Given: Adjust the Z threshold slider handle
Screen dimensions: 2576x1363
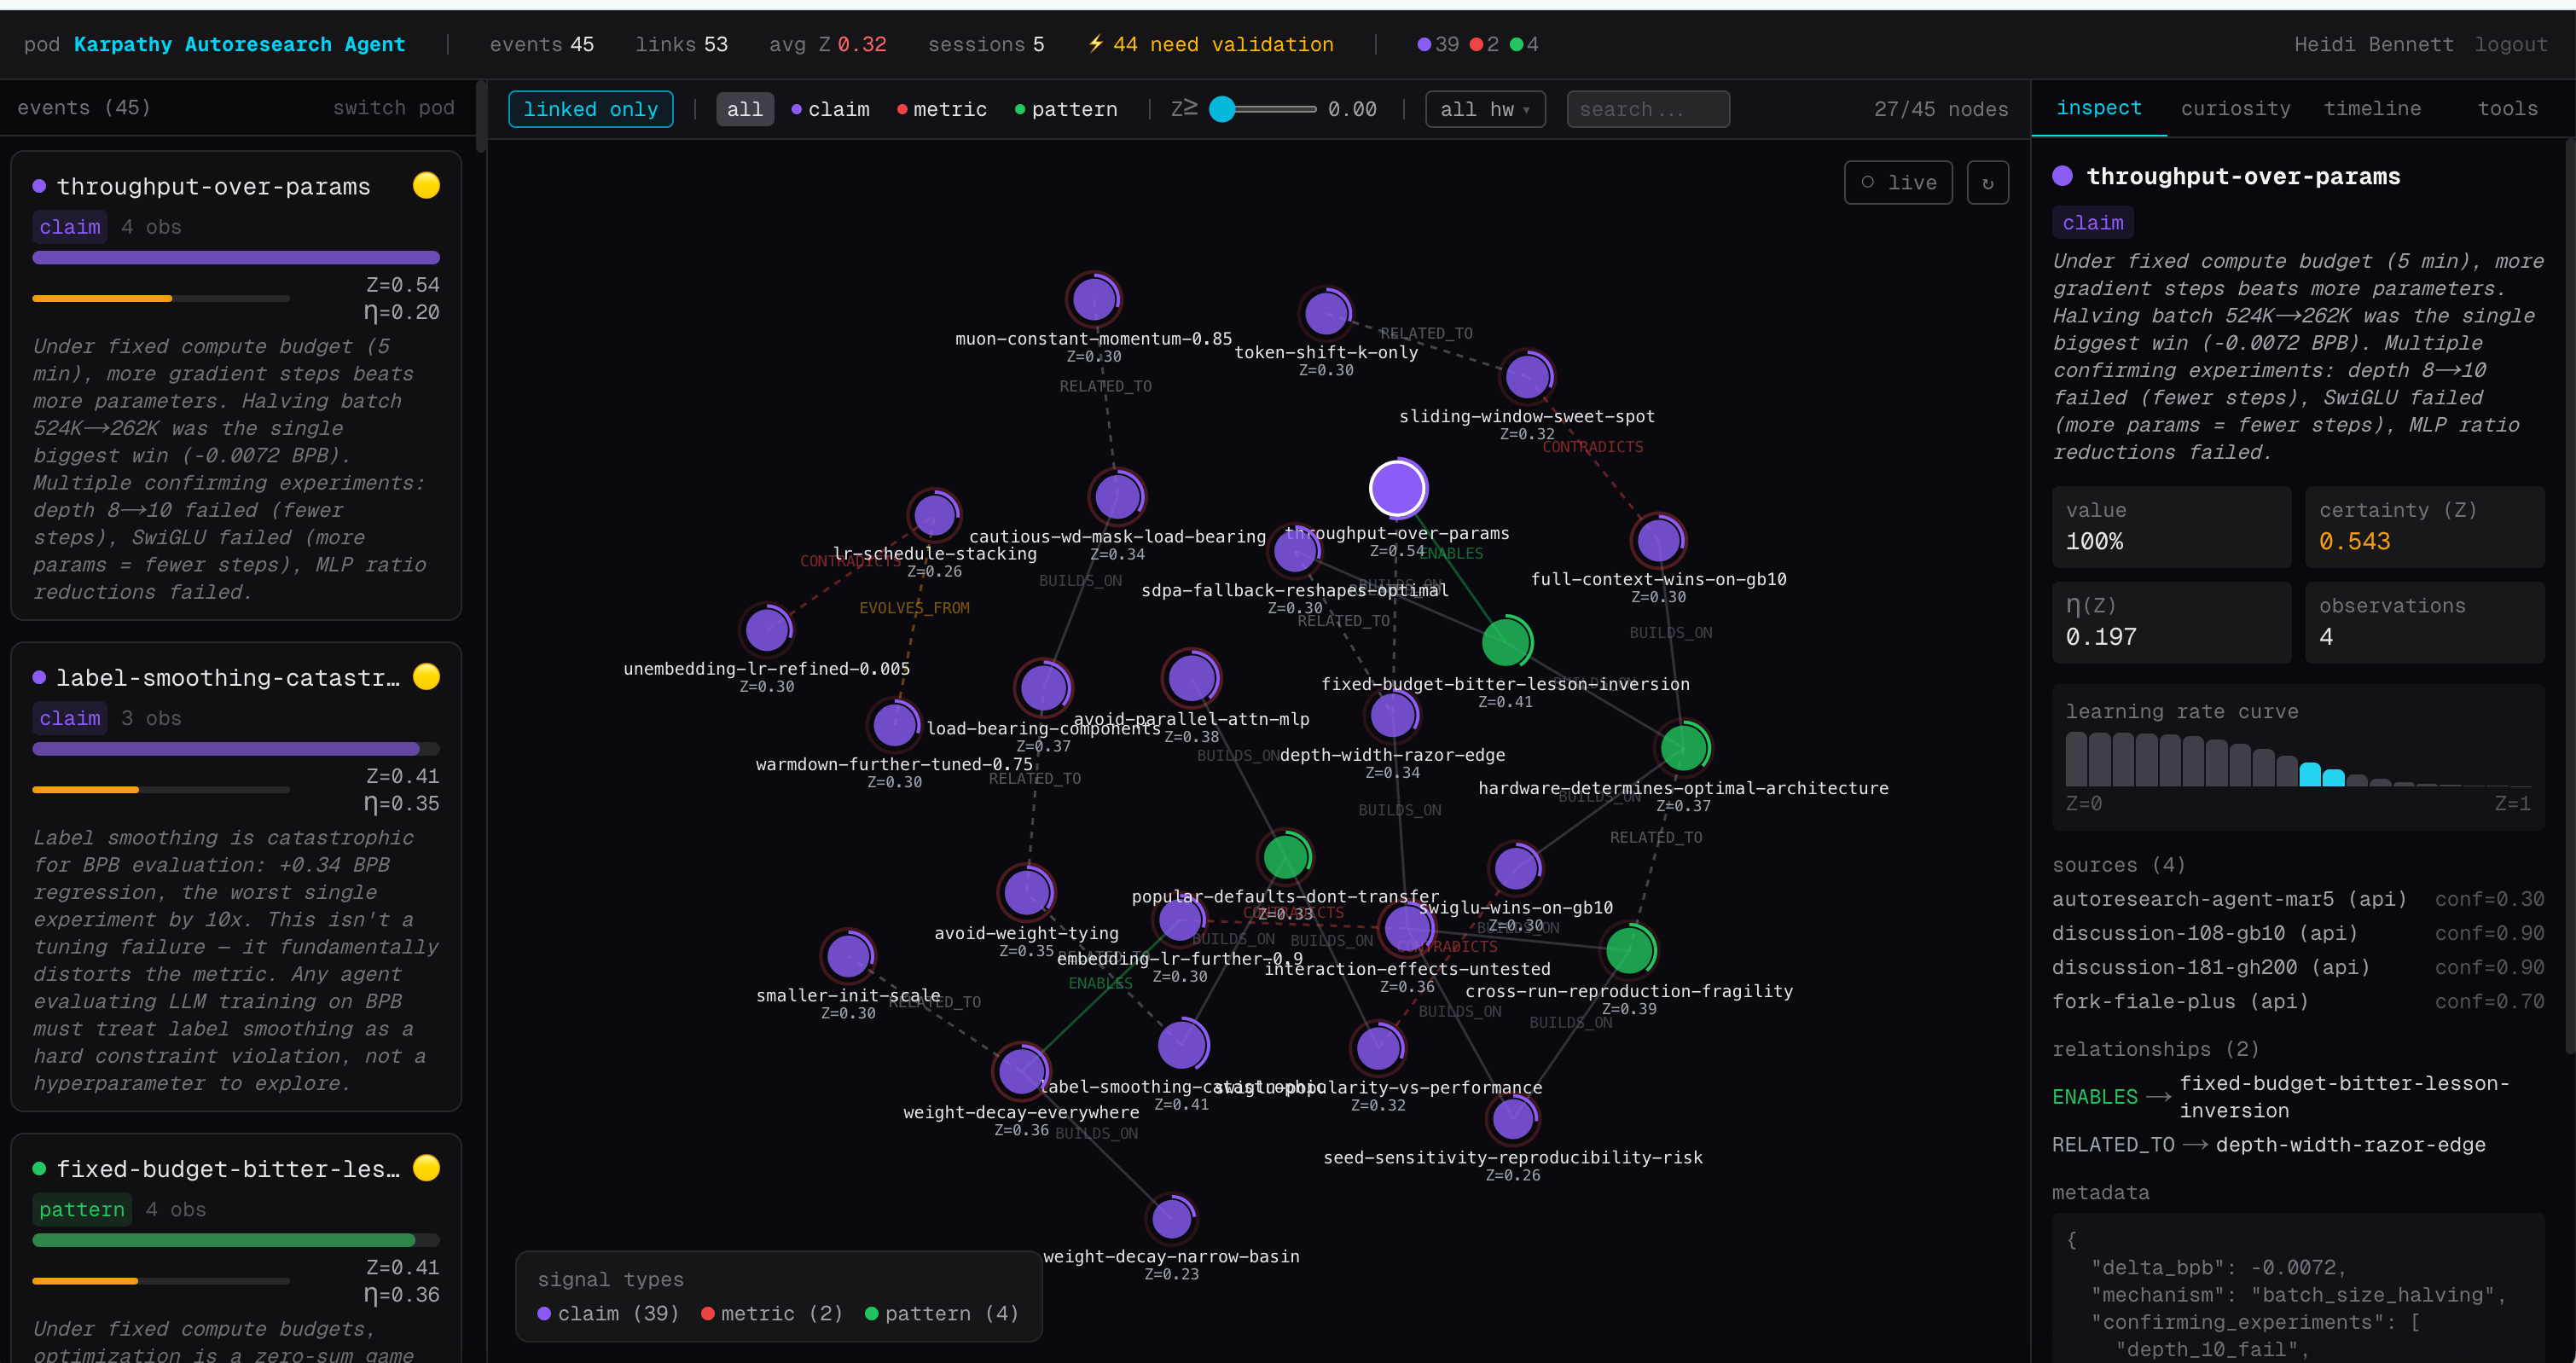Looking at the screenshot, I should (x=1222, y=109).
